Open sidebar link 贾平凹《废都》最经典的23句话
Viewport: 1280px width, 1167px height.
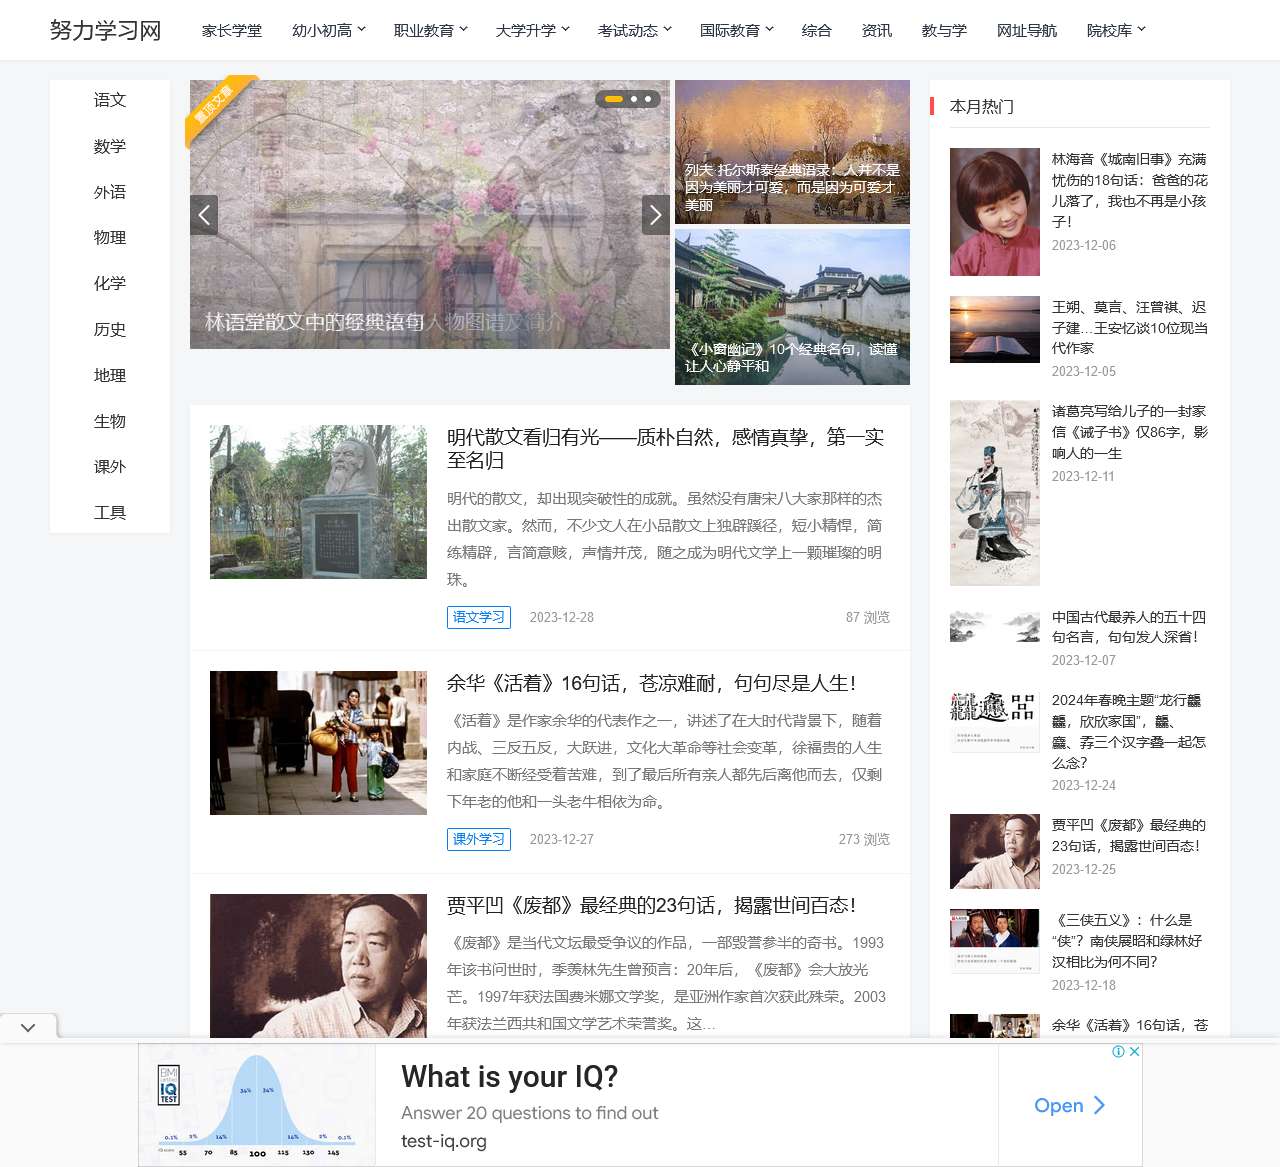1129,835
